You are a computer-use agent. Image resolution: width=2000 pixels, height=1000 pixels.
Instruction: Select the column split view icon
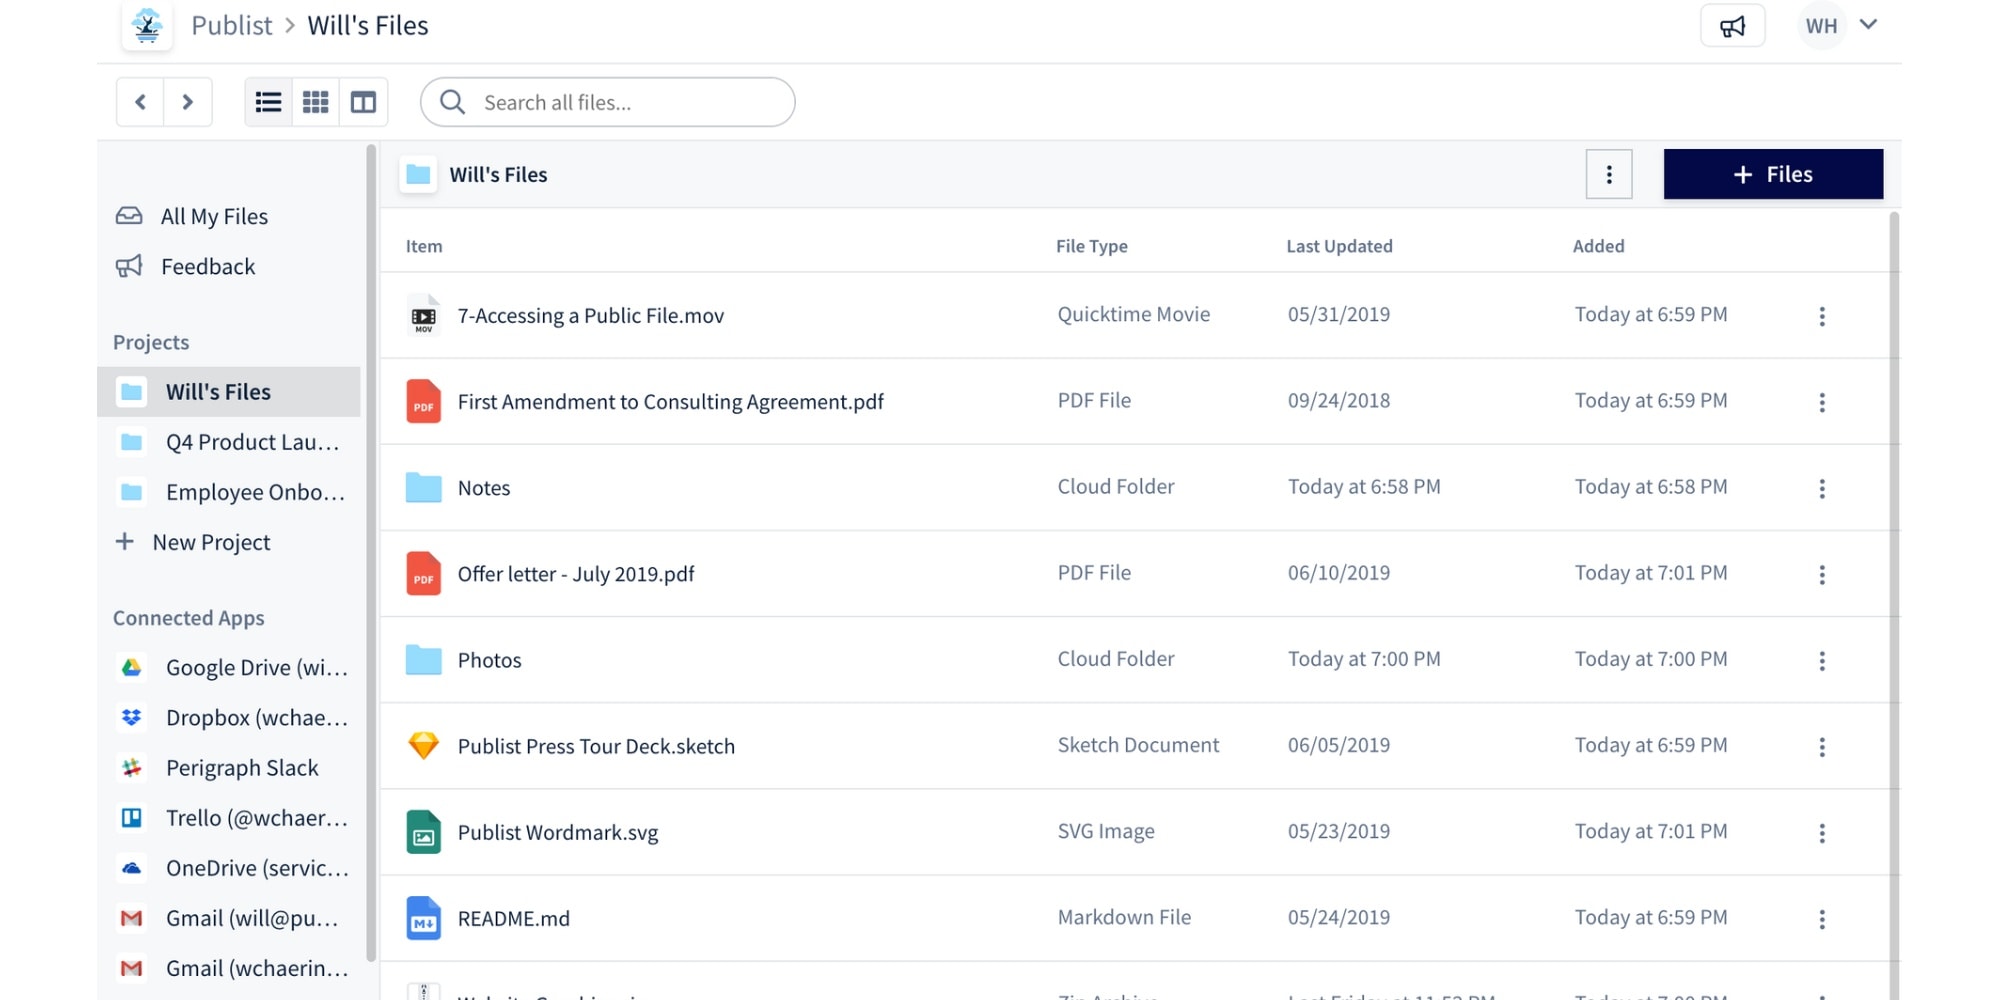[363, 102]
